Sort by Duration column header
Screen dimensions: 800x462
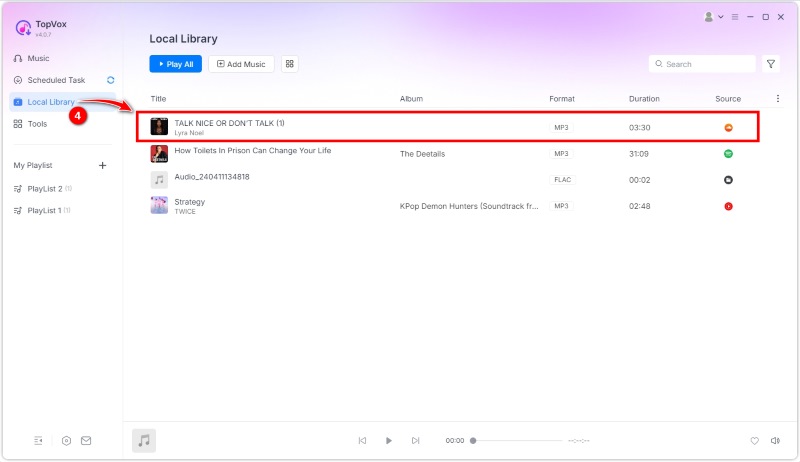pyautogui.click(x=644, y=99)
